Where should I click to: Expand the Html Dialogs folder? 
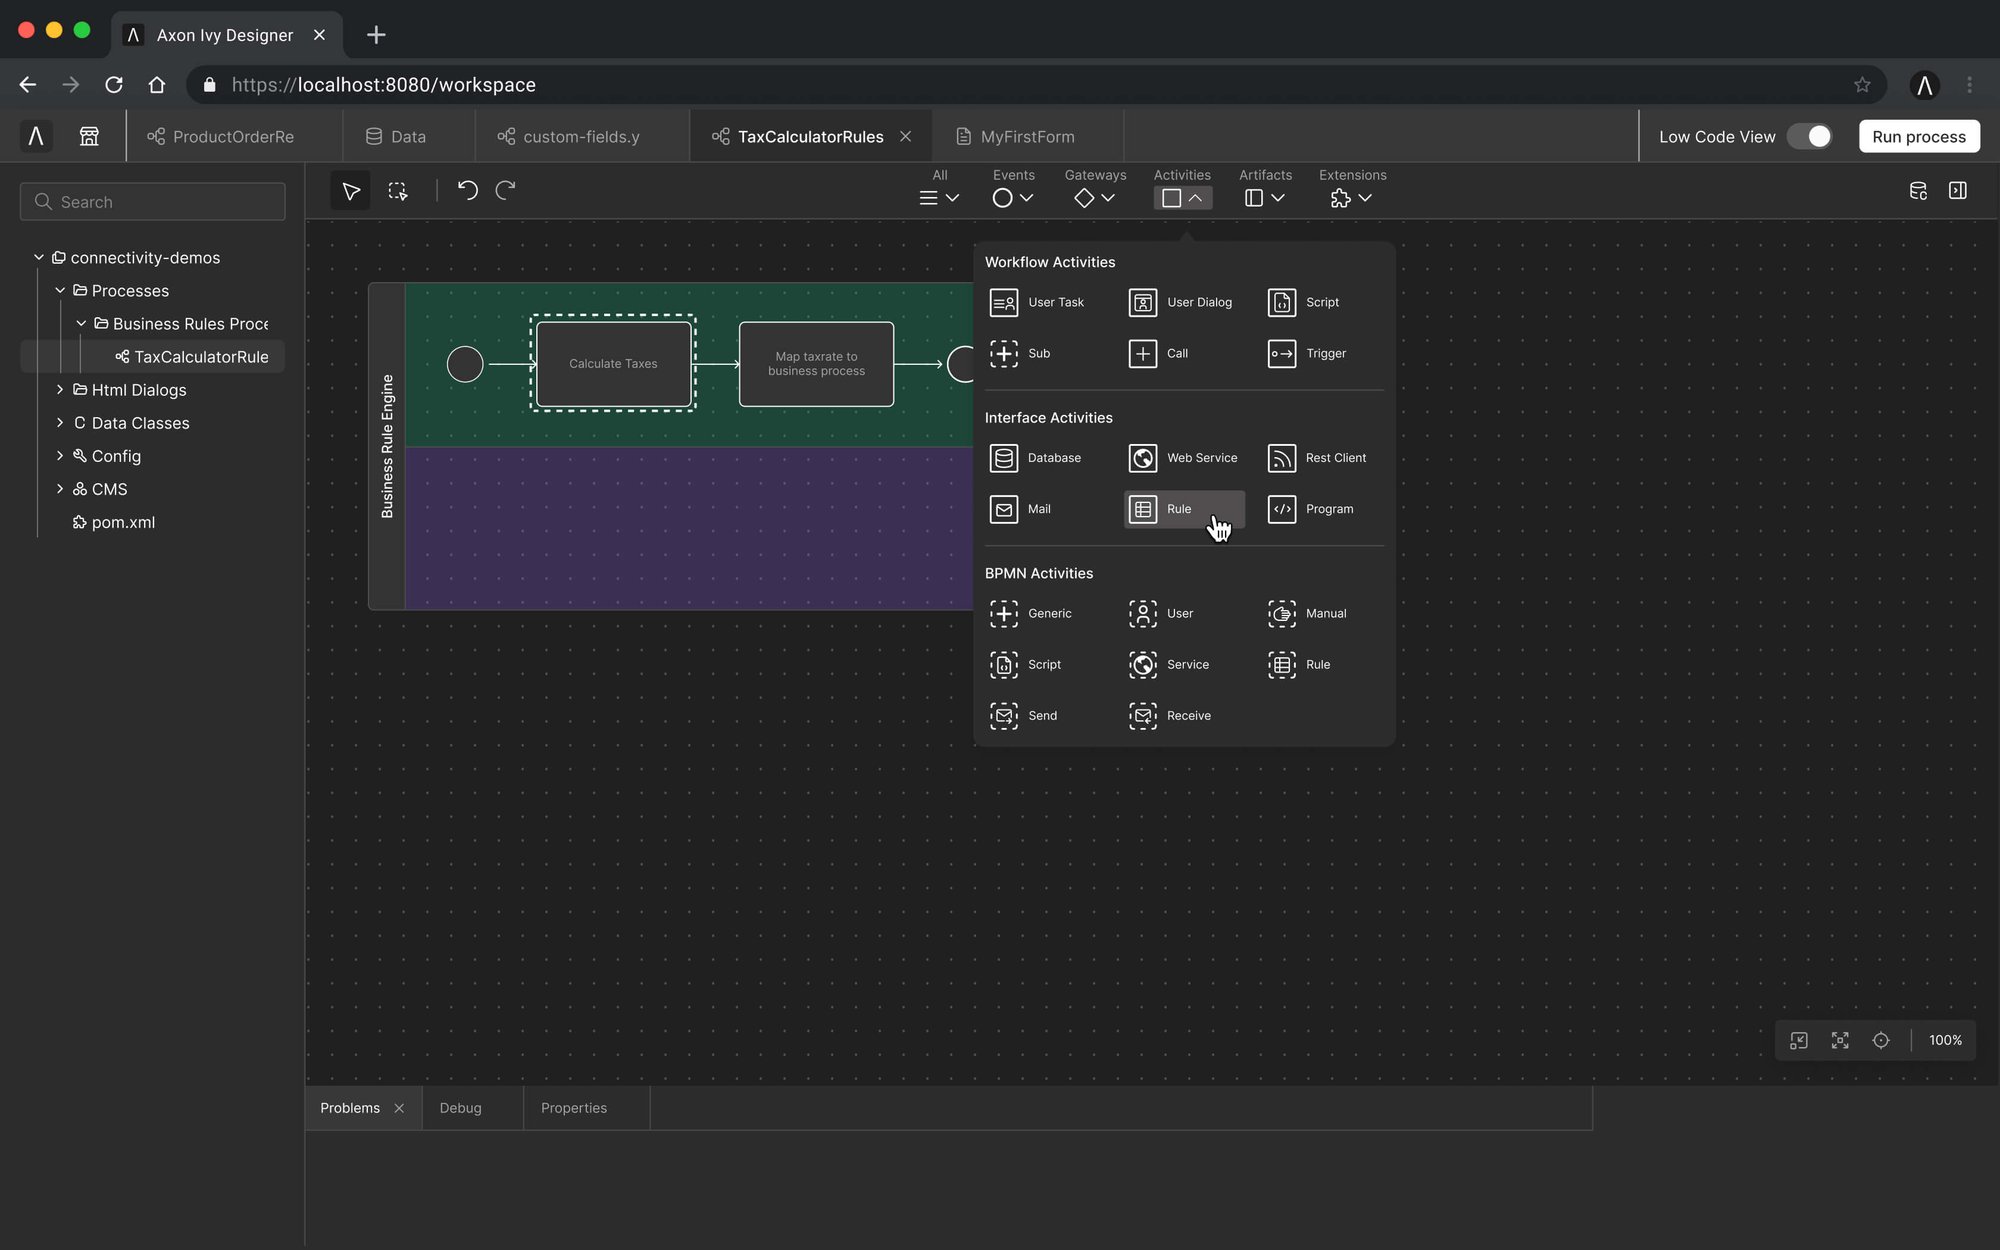pyautogui.click(x=60, y=390)
